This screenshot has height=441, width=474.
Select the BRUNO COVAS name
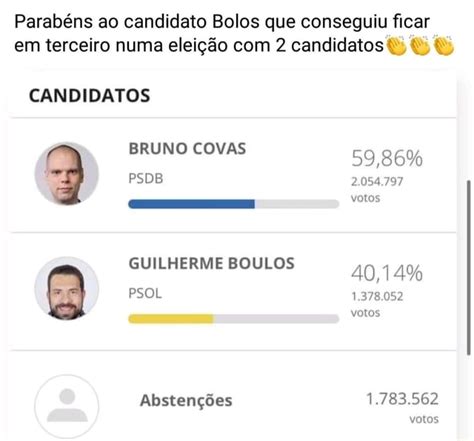187,149
